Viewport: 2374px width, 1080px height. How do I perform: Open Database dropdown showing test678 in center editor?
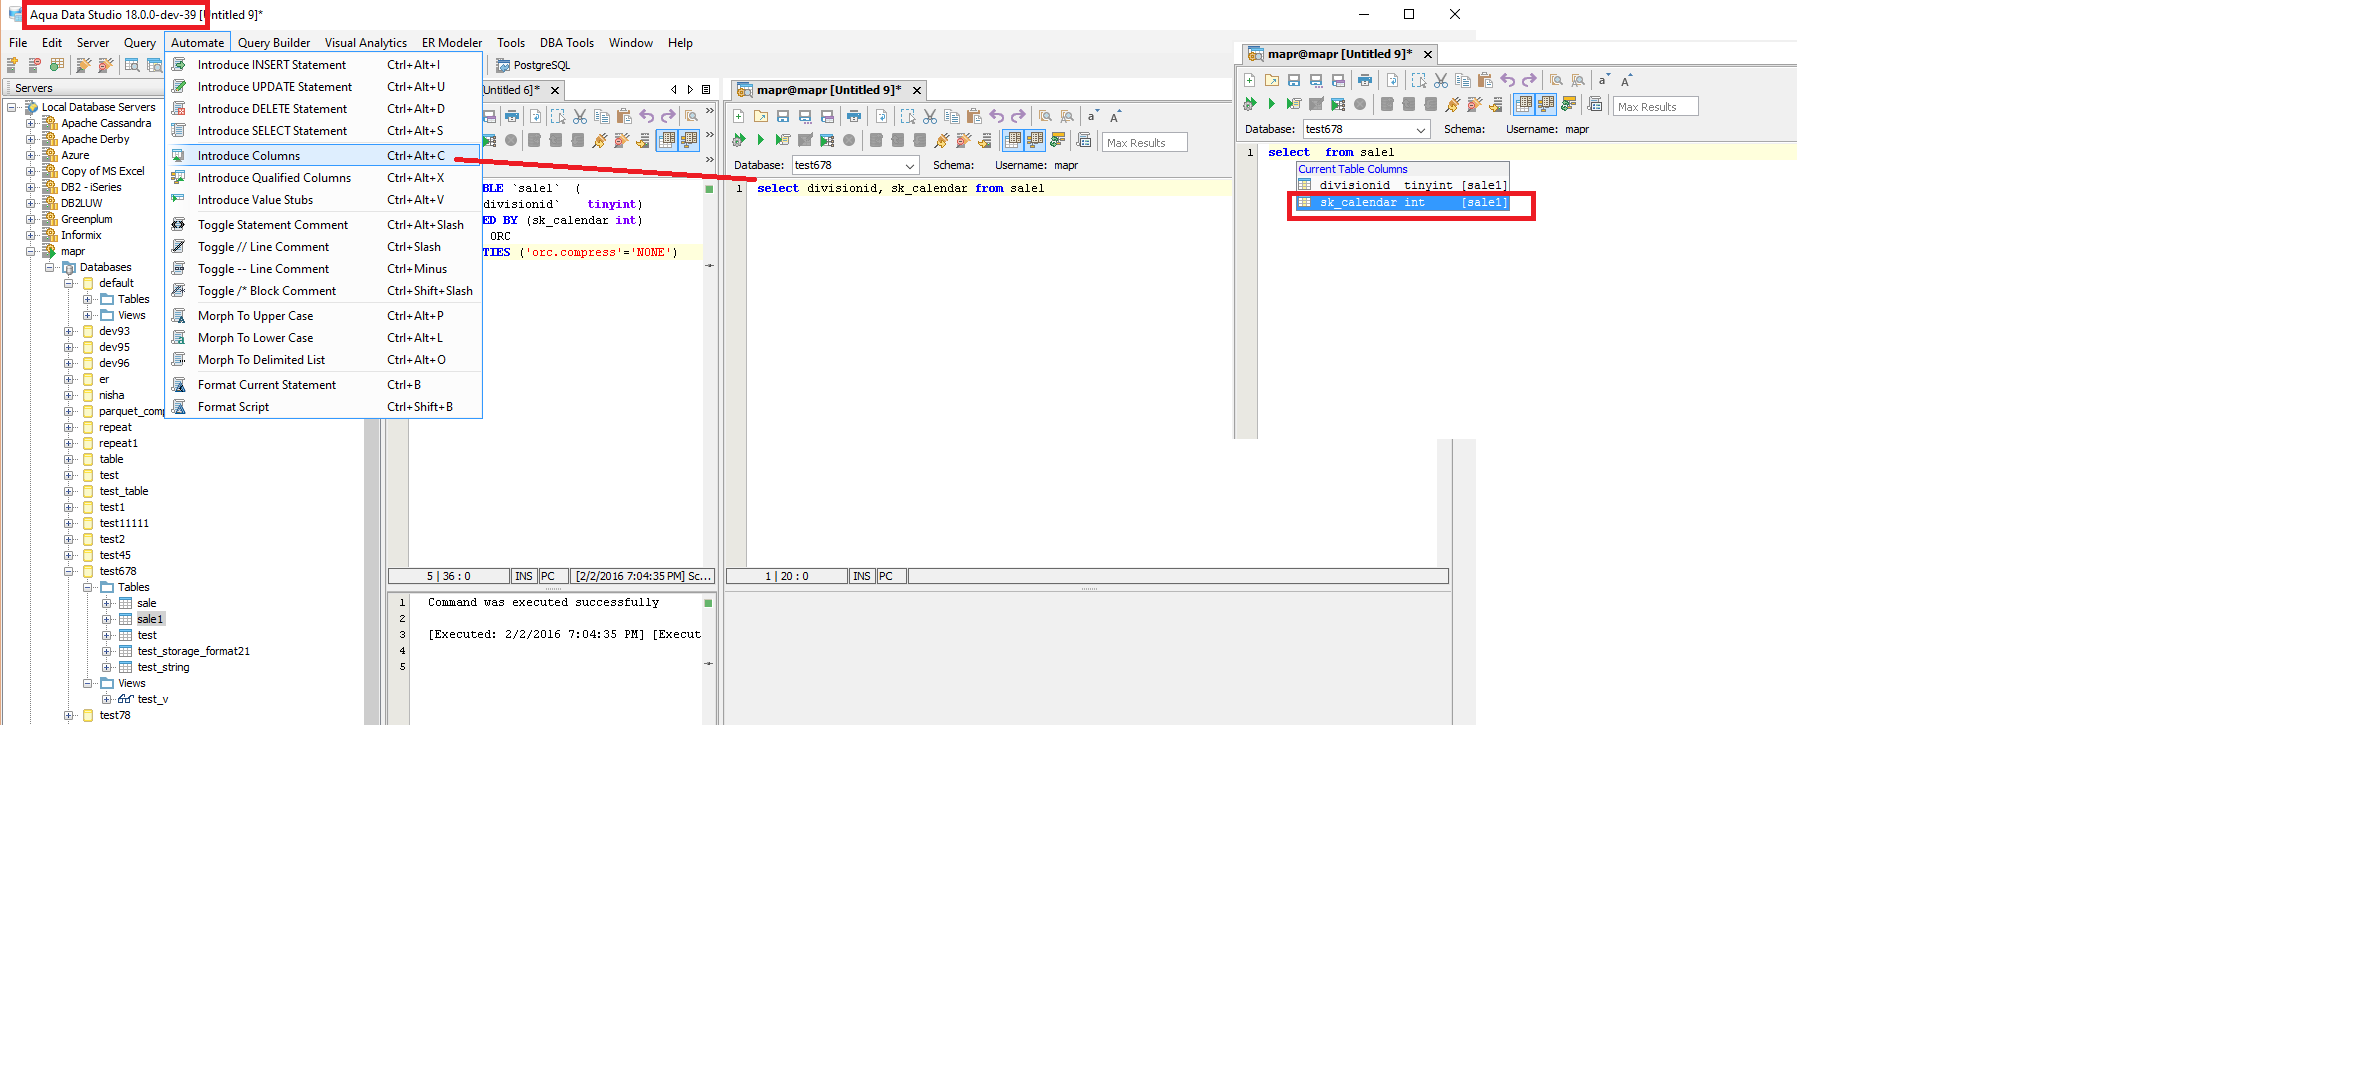coord(909,166)
